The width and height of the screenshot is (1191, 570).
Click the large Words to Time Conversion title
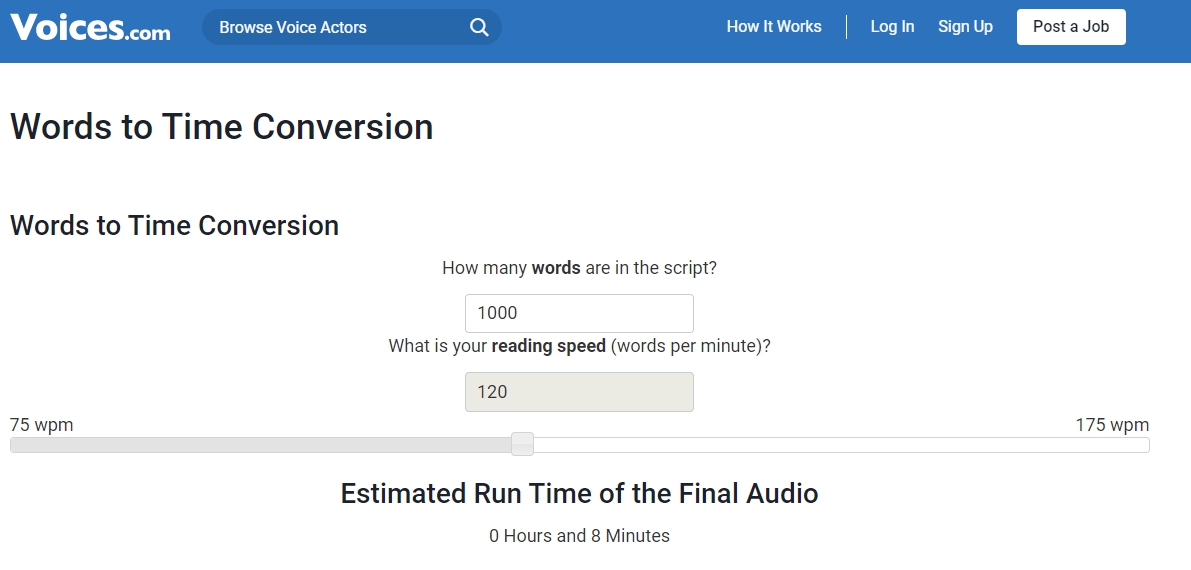tap(222, 127)
